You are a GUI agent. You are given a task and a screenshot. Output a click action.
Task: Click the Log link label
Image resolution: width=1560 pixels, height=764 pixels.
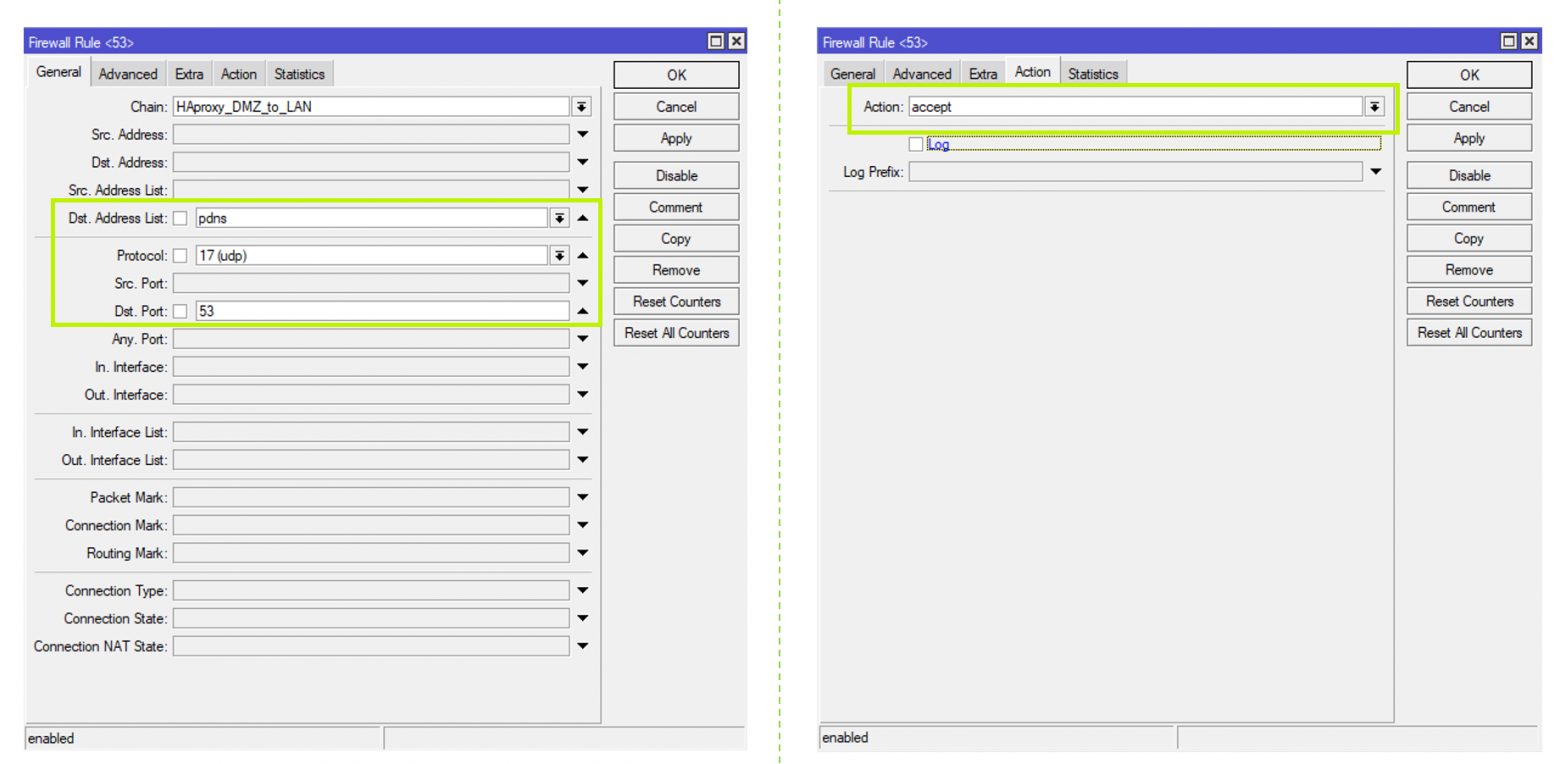pos(938,144)
